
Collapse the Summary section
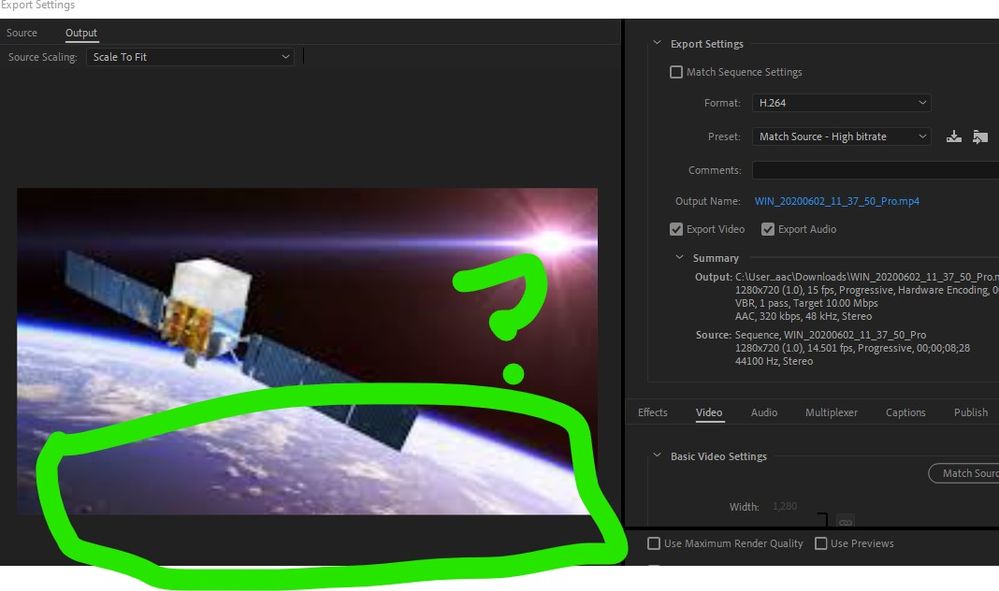pos(679,257)
